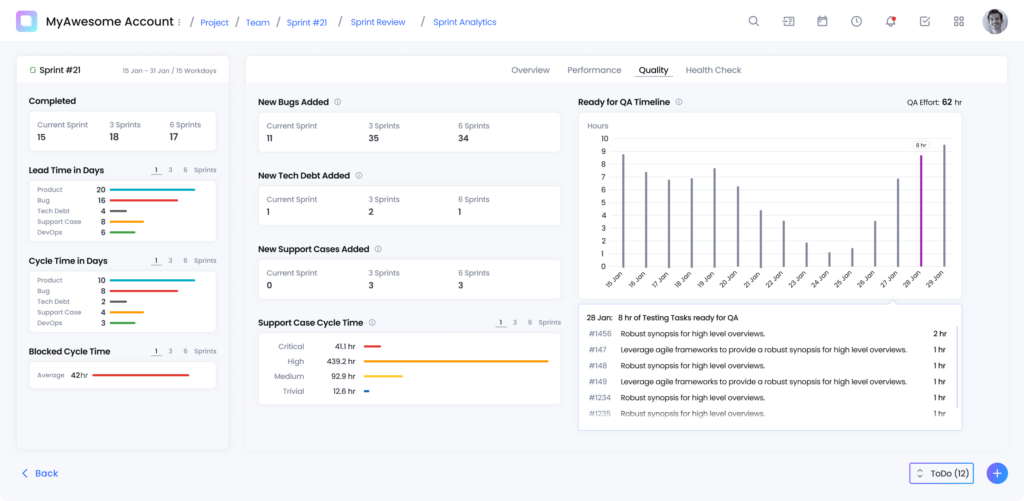Image resolution: width=1024 pixels, height=501 pixels.
Task: Open notifications bell icon
Action: pos(890,22)
